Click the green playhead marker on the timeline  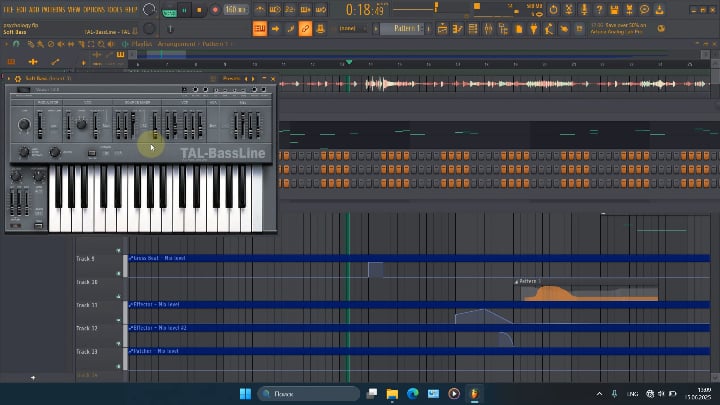349,62
